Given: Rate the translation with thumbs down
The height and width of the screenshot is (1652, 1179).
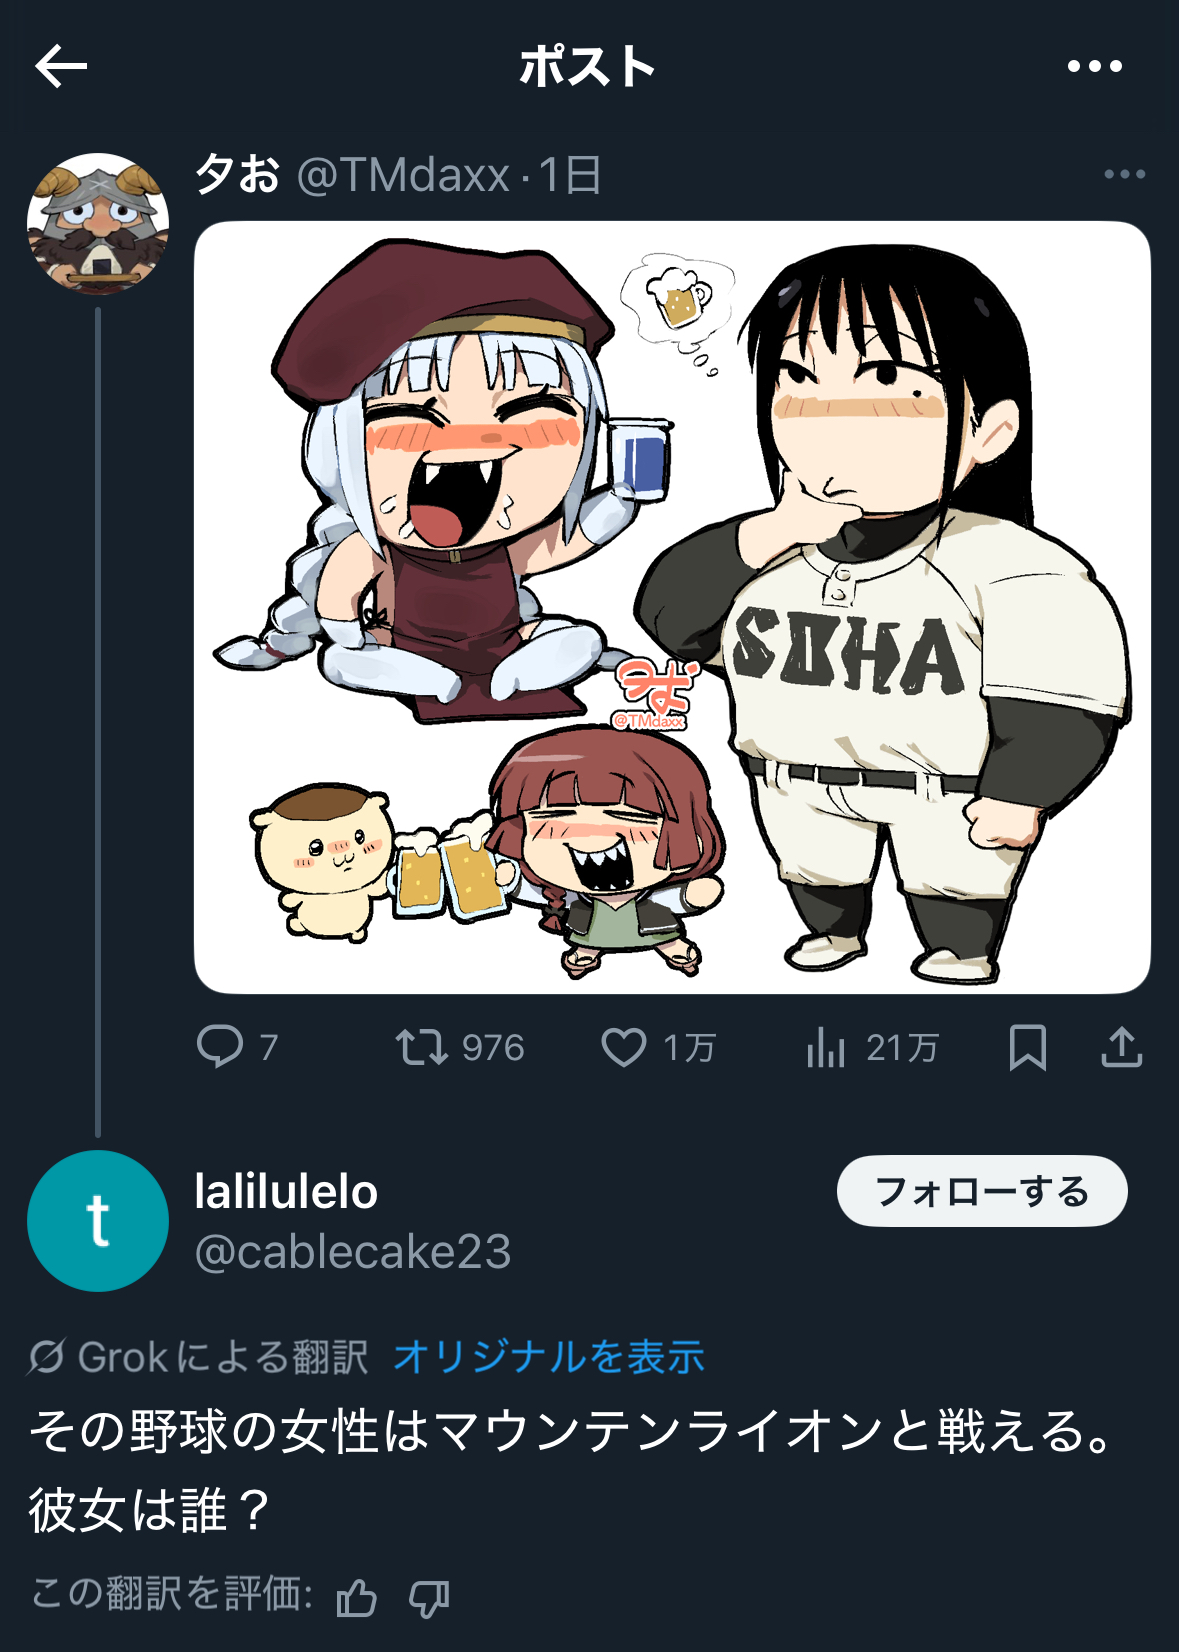Looking at the screenshot, I should click(429, 1598).
